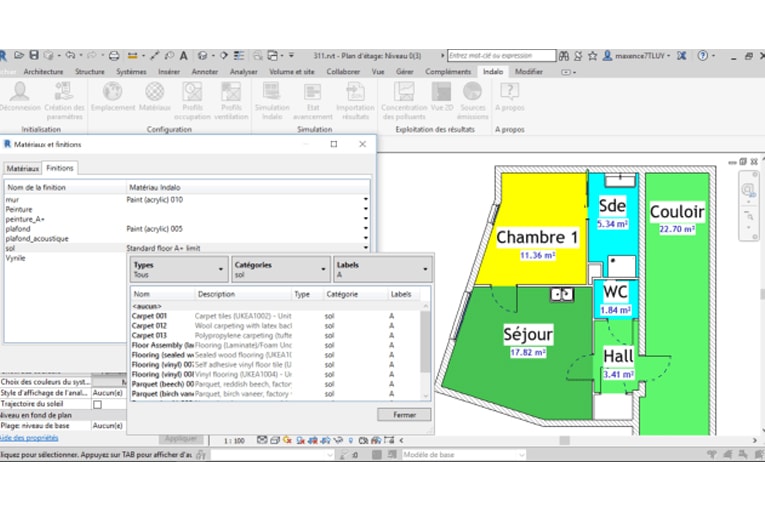Open the Annoter ribbon tab

pos(204,72)
